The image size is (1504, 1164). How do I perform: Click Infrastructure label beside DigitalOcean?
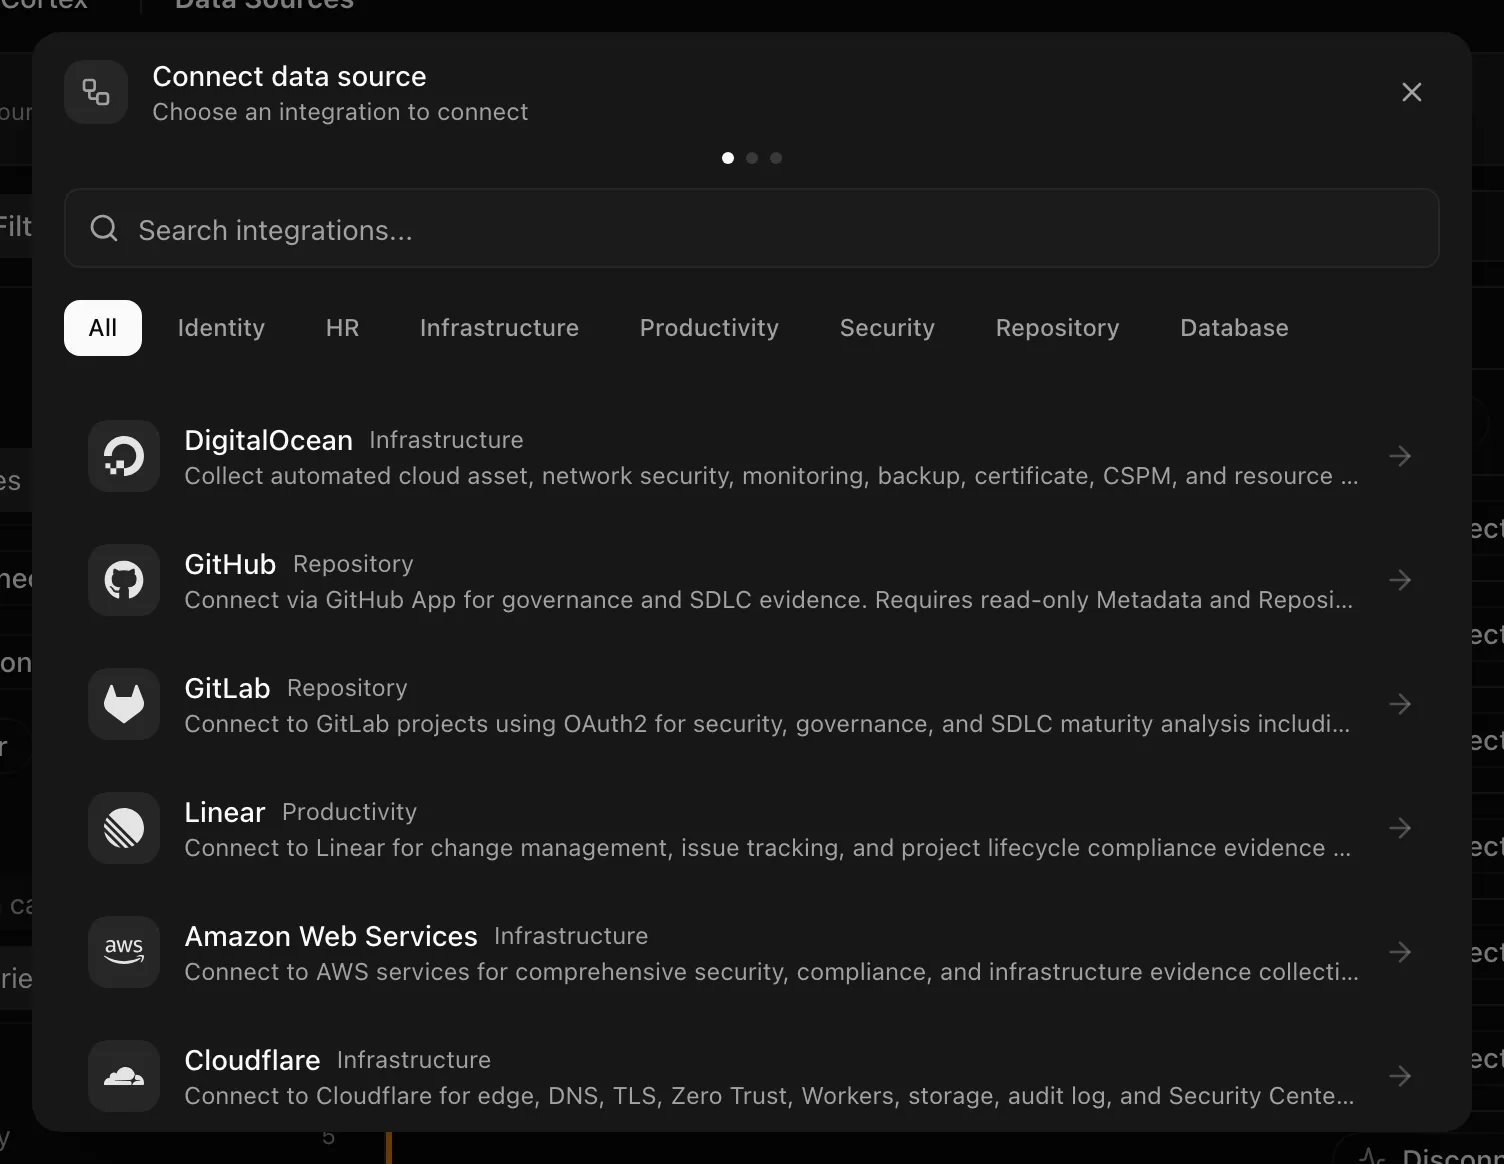[x=446, y=440]
